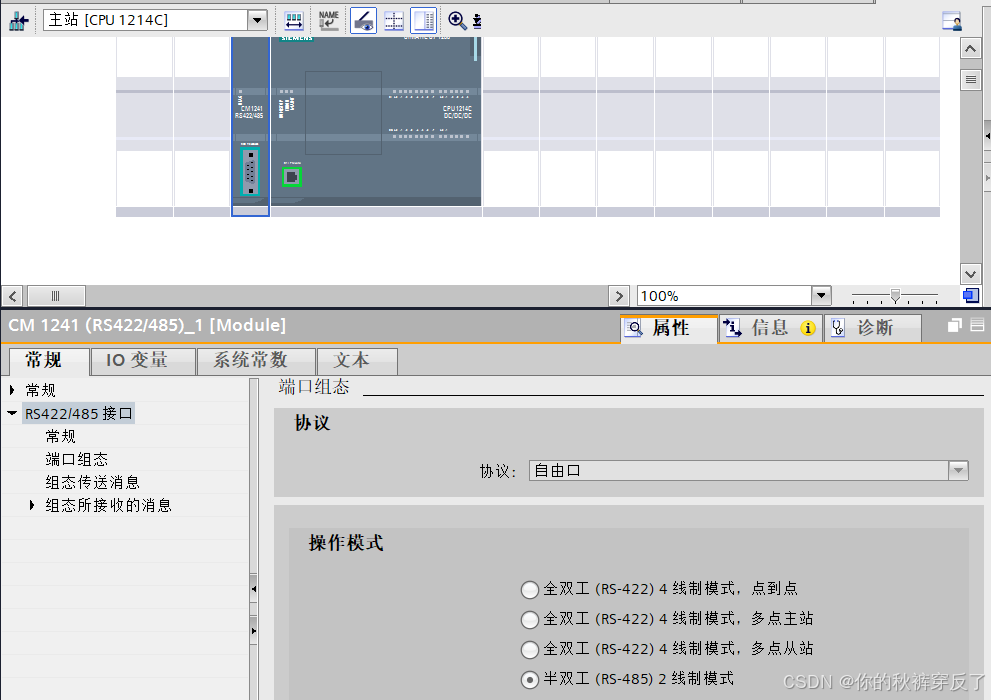Click the navigation pane collapse left arrow
The image size is (991, 700).
tap(253, 589)
